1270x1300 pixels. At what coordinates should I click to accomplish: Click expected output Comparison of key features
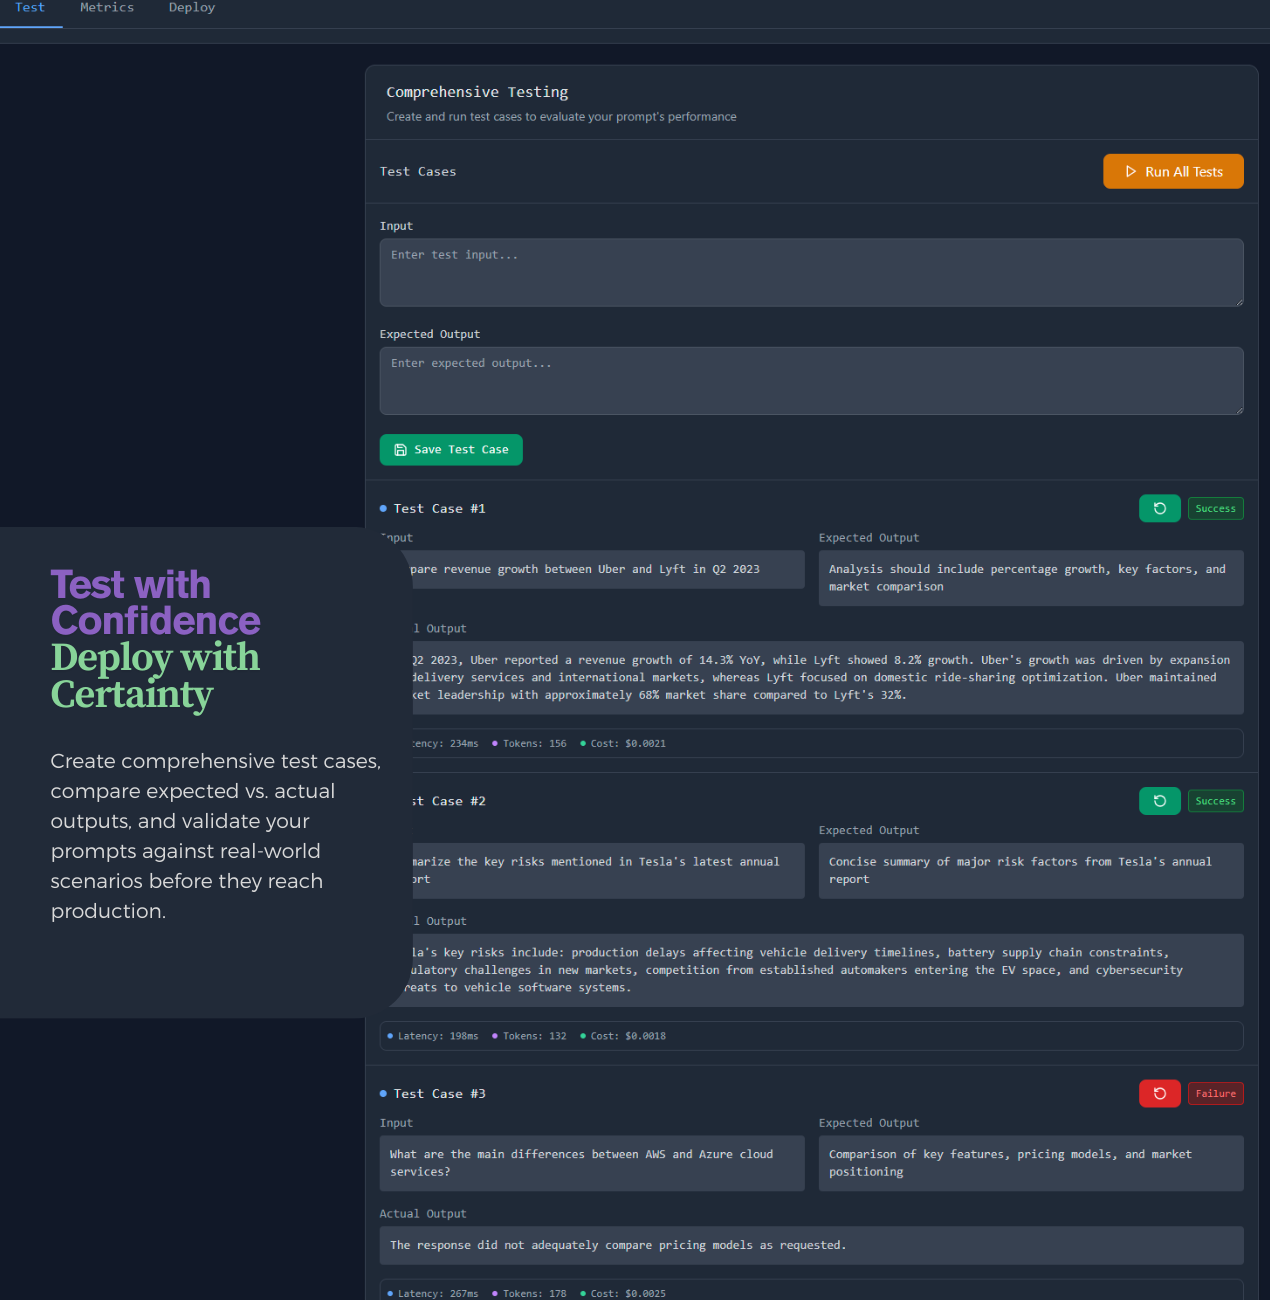pos(1031,1163)
